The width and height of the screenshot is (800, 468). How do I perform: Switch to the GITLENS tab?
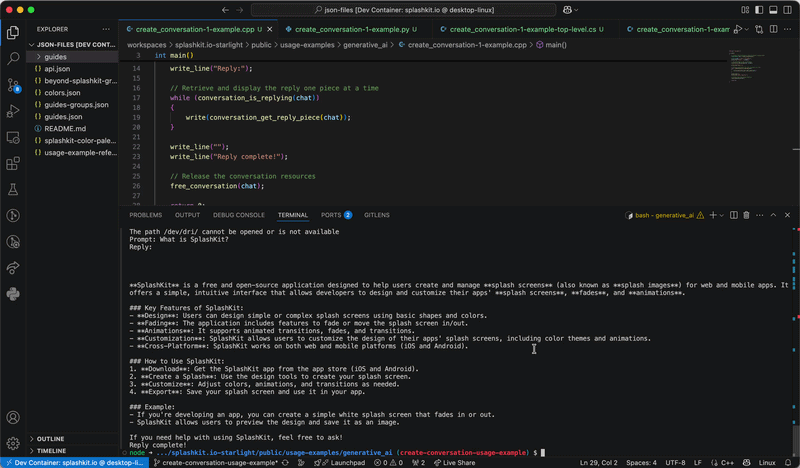click(x=377, y=215)
